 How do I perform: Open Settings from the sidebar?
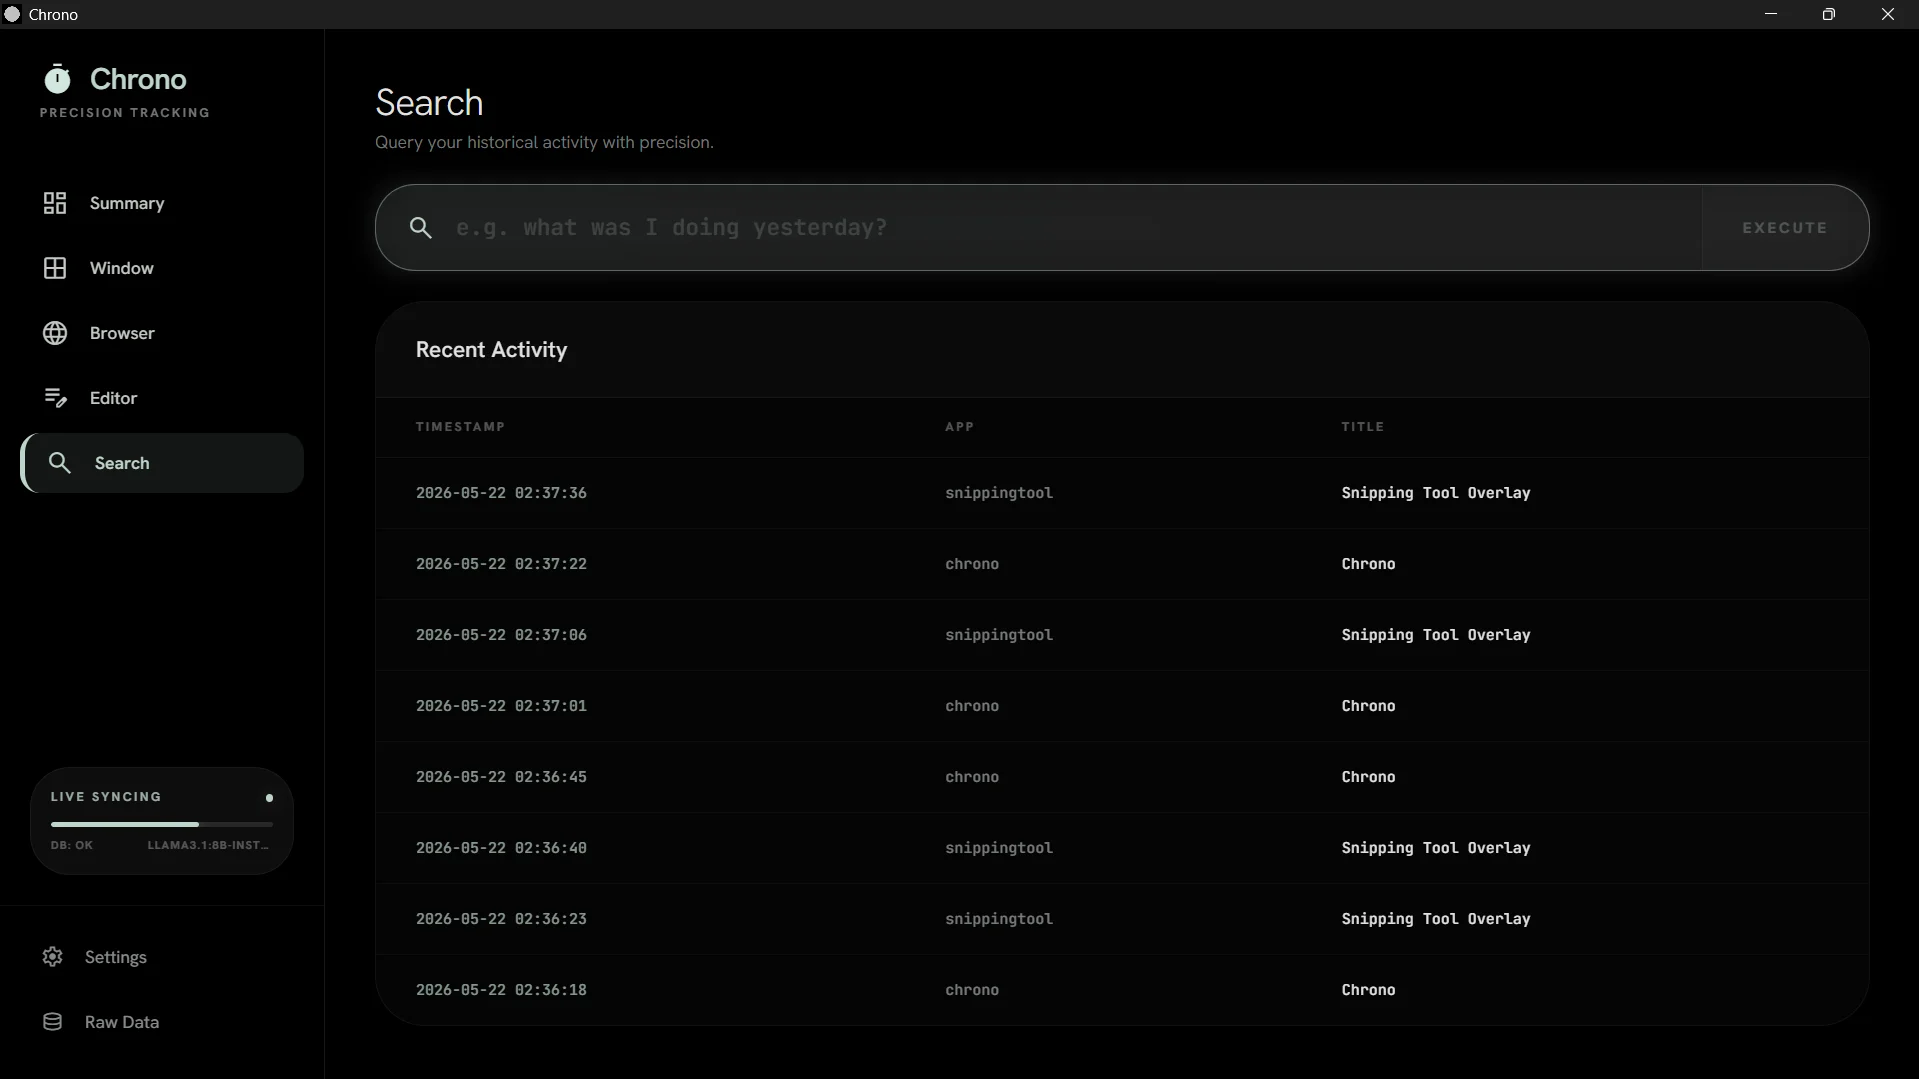pos(162,957)
